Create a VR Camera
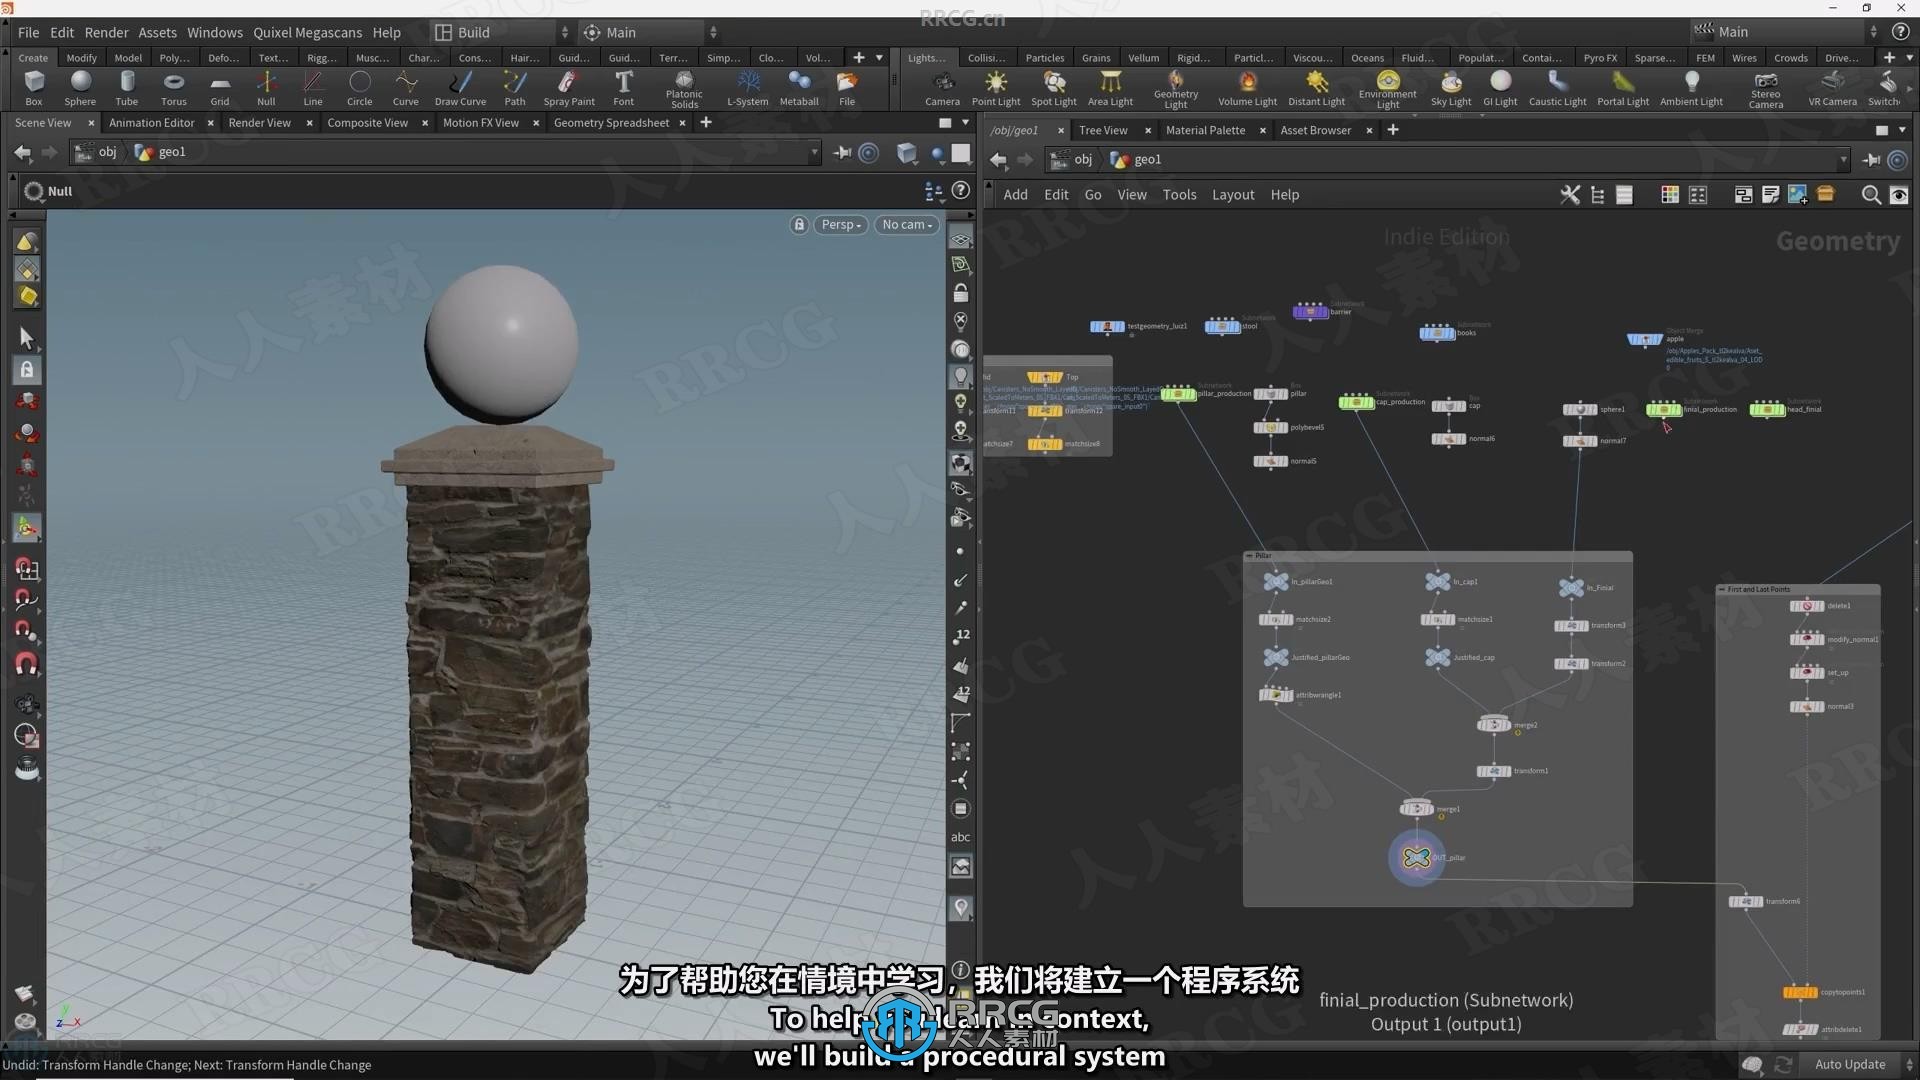Image resolution: width=1920 pixels, height=1080 pixels. [1832, 87]
